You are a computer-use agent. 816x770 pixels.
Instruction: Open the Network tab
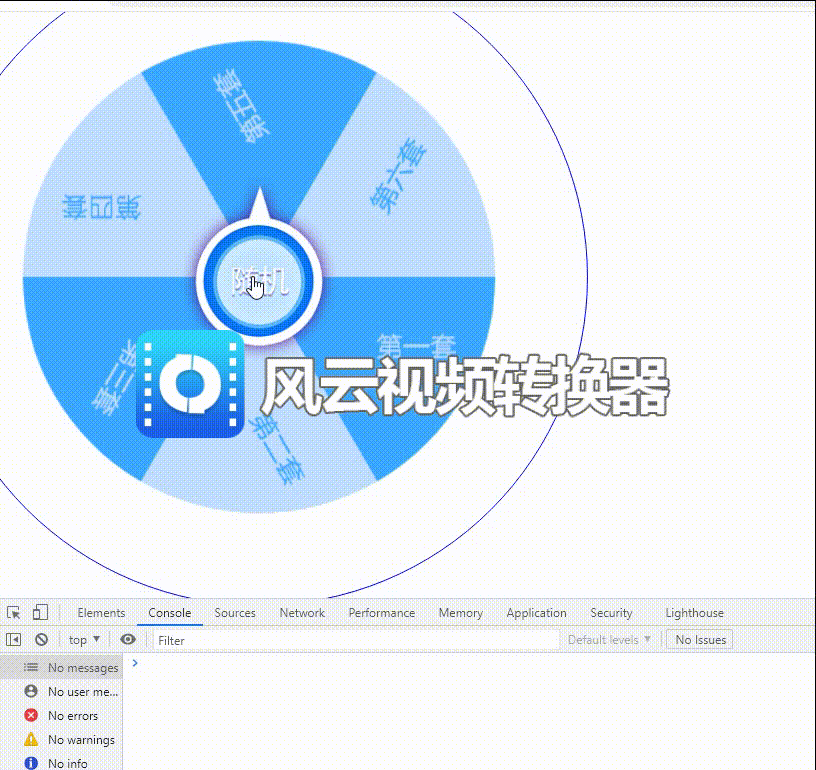(x=302, y=613)
